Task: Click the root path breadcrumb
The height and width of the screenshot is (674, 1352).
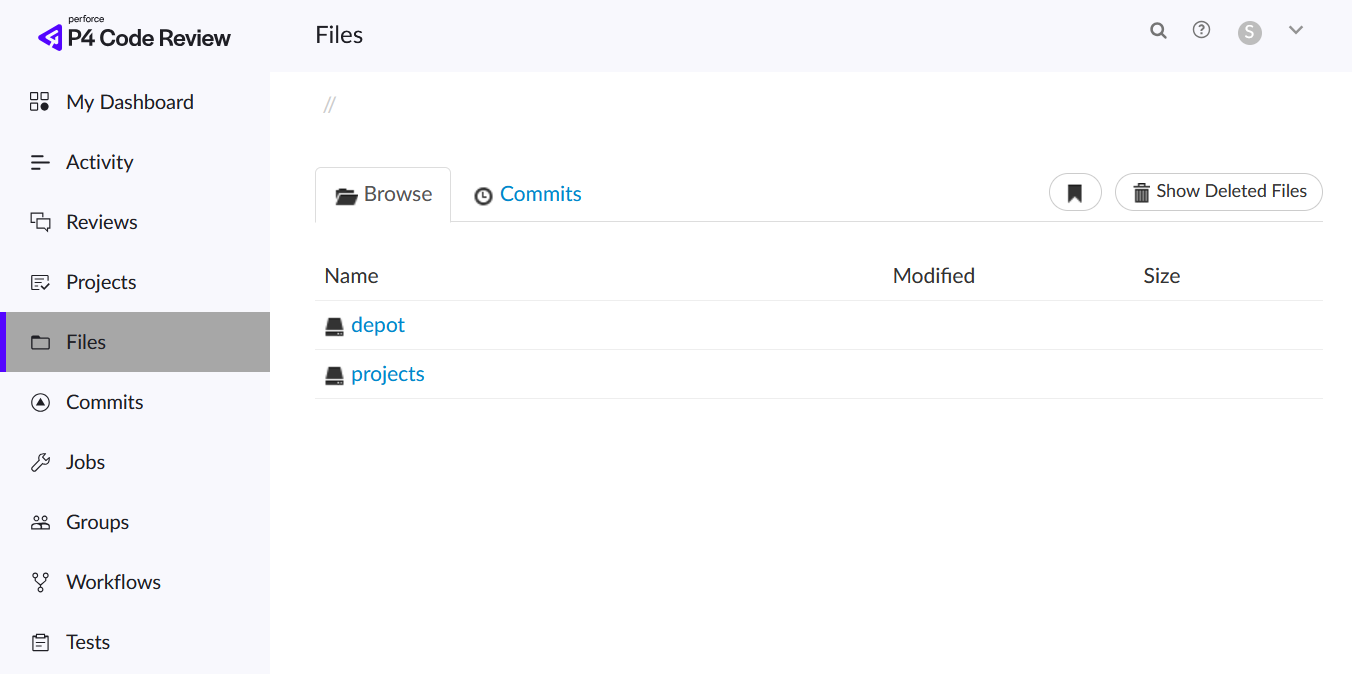Action: point(329,105)
